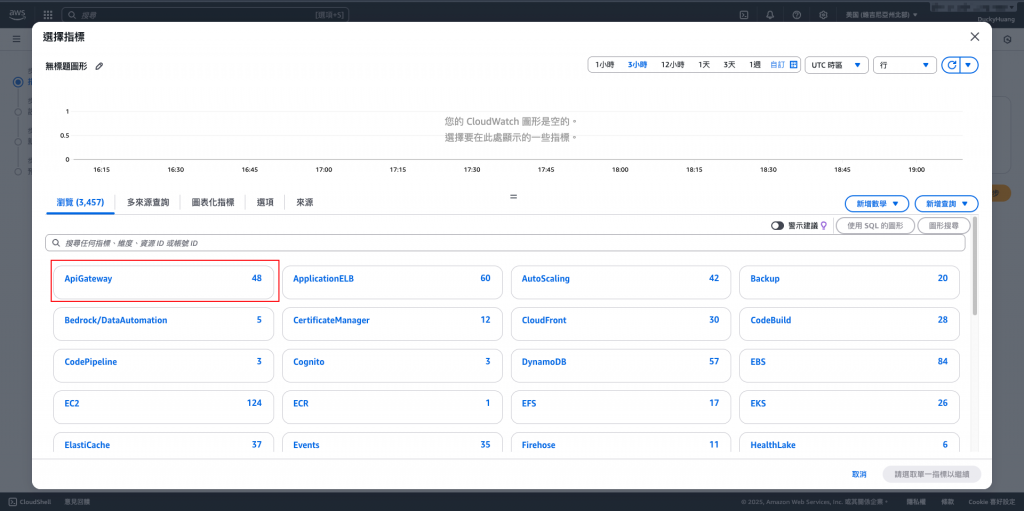Open the settings gear icon
This screenshot has height=511, width=1024.
pyautogui.click(x=824, y=14)
